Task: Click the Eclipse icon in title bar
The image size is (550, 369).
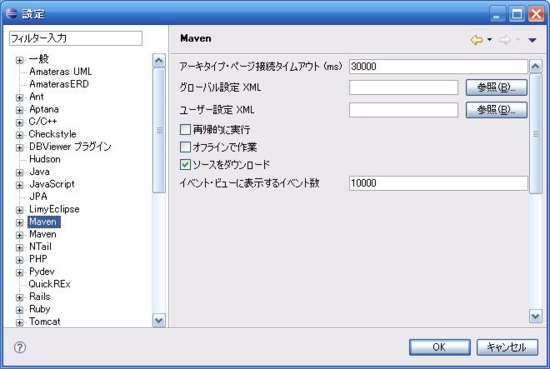Action: pos(12,13)
